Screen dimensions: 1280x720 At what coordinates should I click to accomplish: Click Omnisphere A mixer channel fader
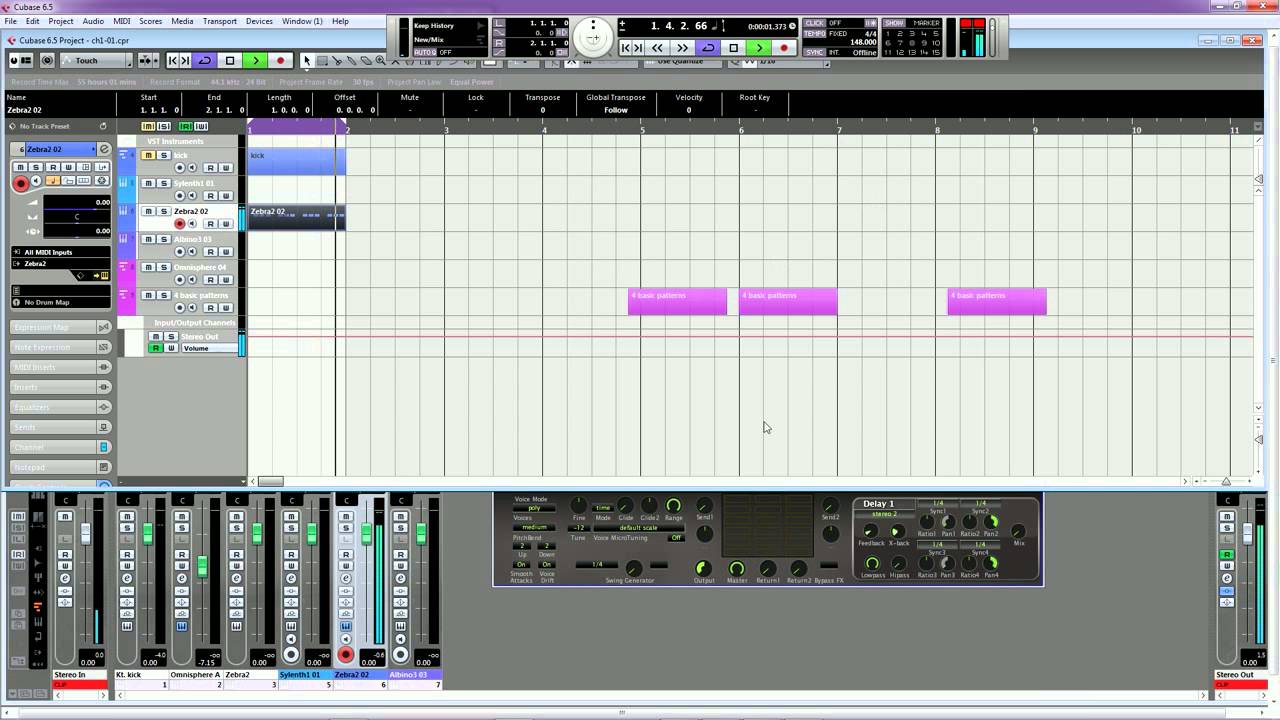[x=202, y=567]
